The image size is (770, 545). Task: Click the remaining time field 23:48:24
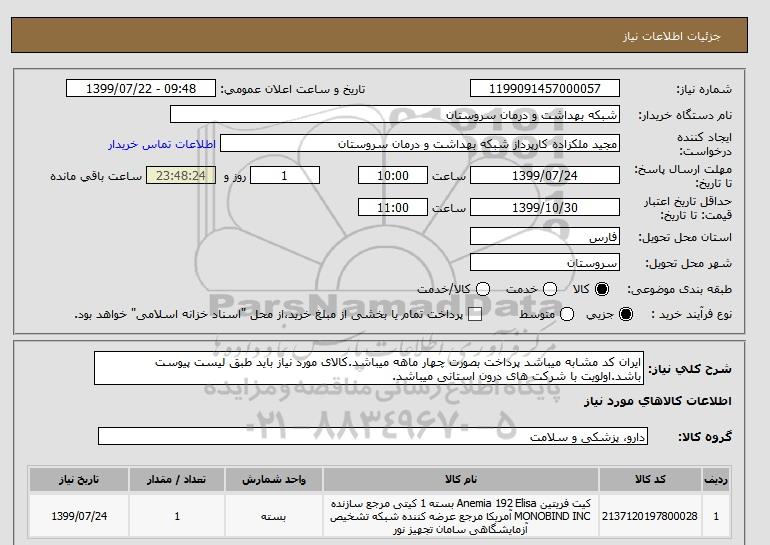181,175
